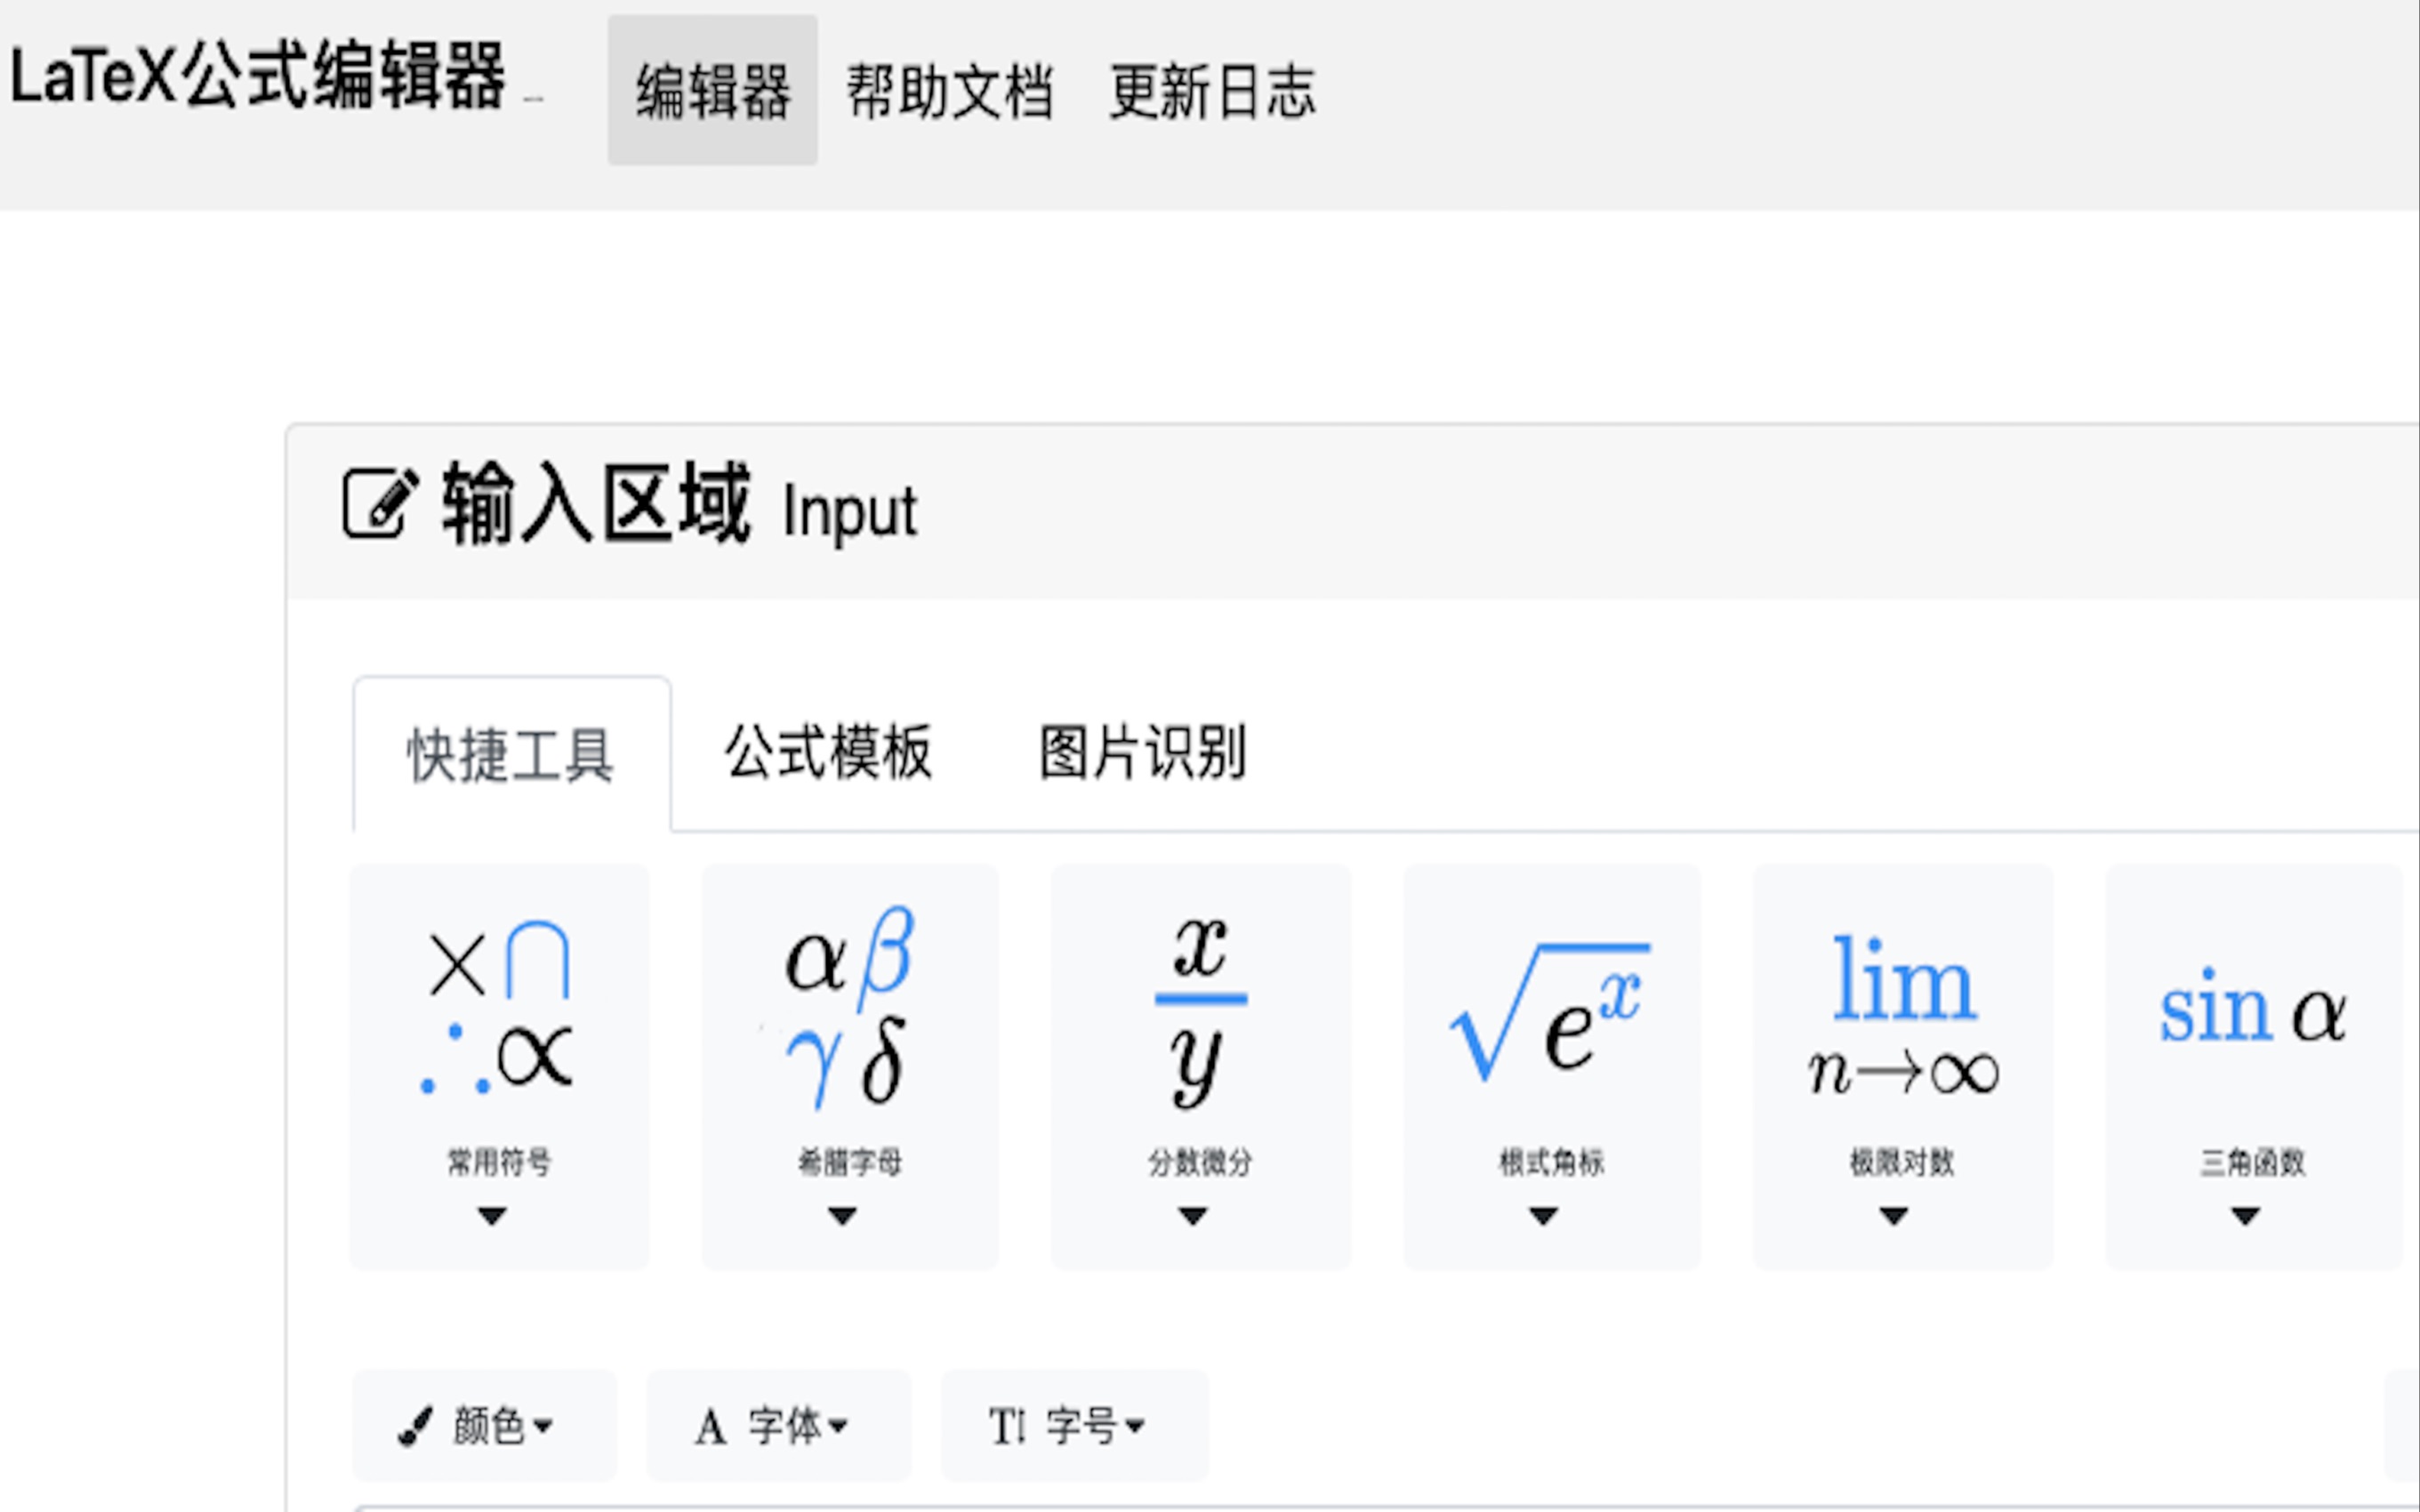This screenshot has height=1512, width=2420.
Task: Switch to the 图片识别 tab
Action: coord(1143,752)
